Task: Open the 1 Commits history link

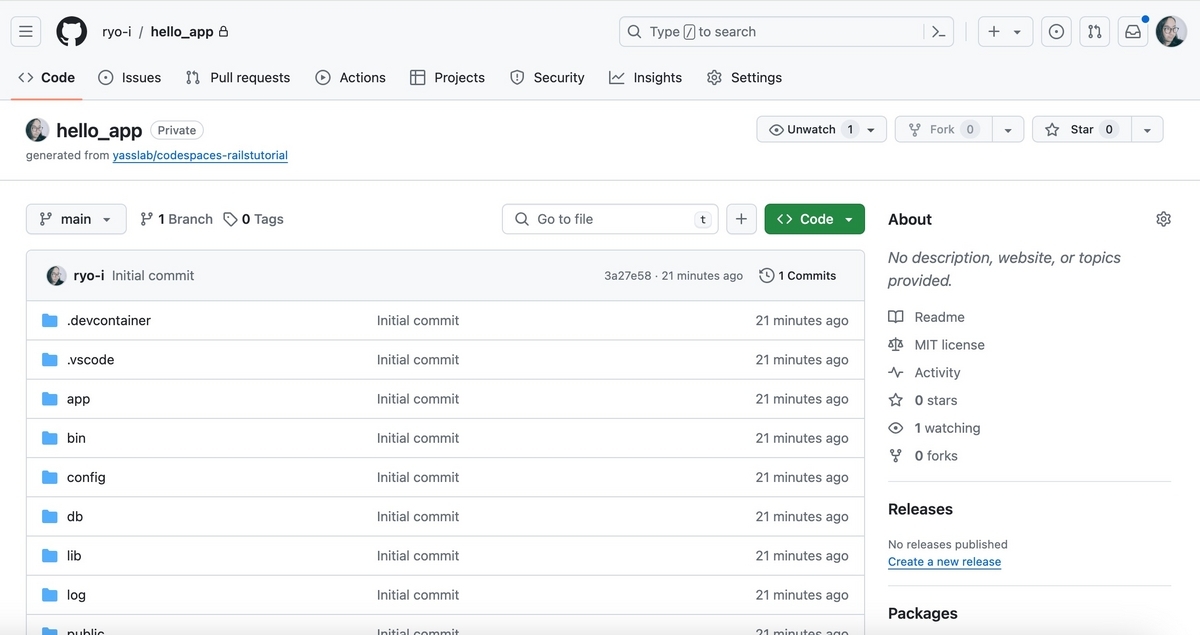Action: click(797, 275)
